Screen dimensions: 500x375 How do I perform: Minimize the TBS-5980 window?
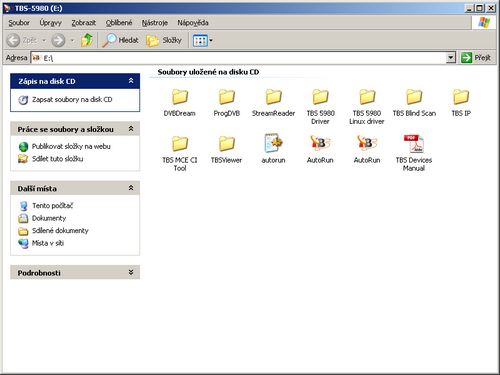coord(469,8)
